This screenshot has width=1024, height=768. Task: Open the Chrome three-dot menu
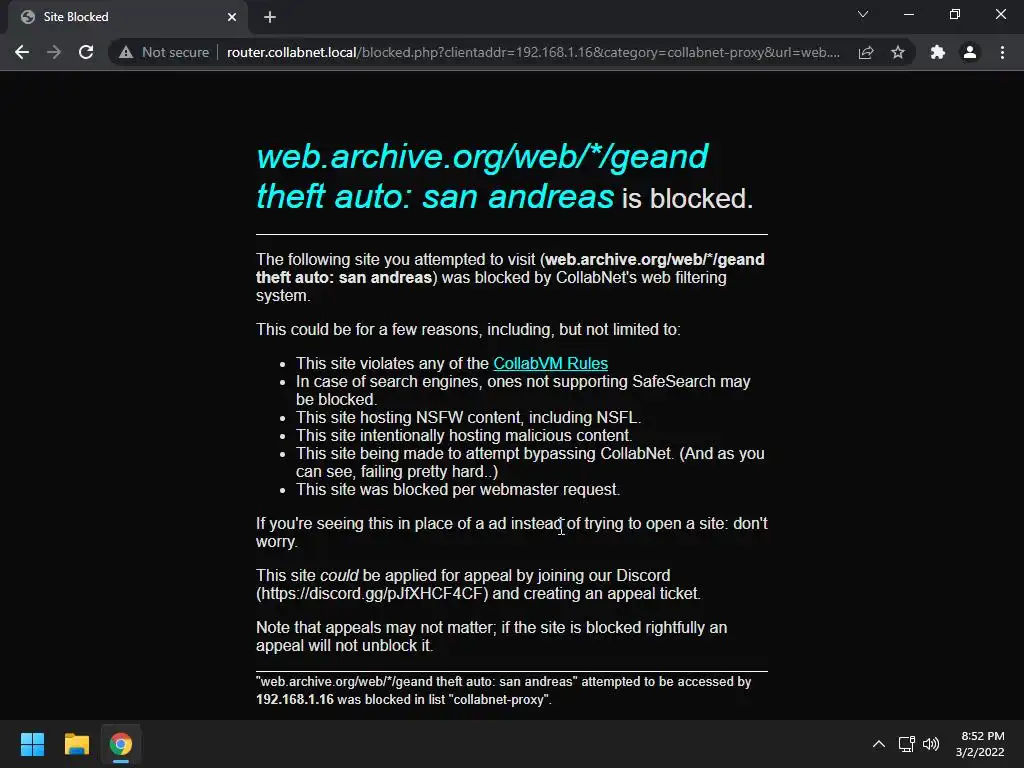pyautogui.click(x=1002, y=52)
